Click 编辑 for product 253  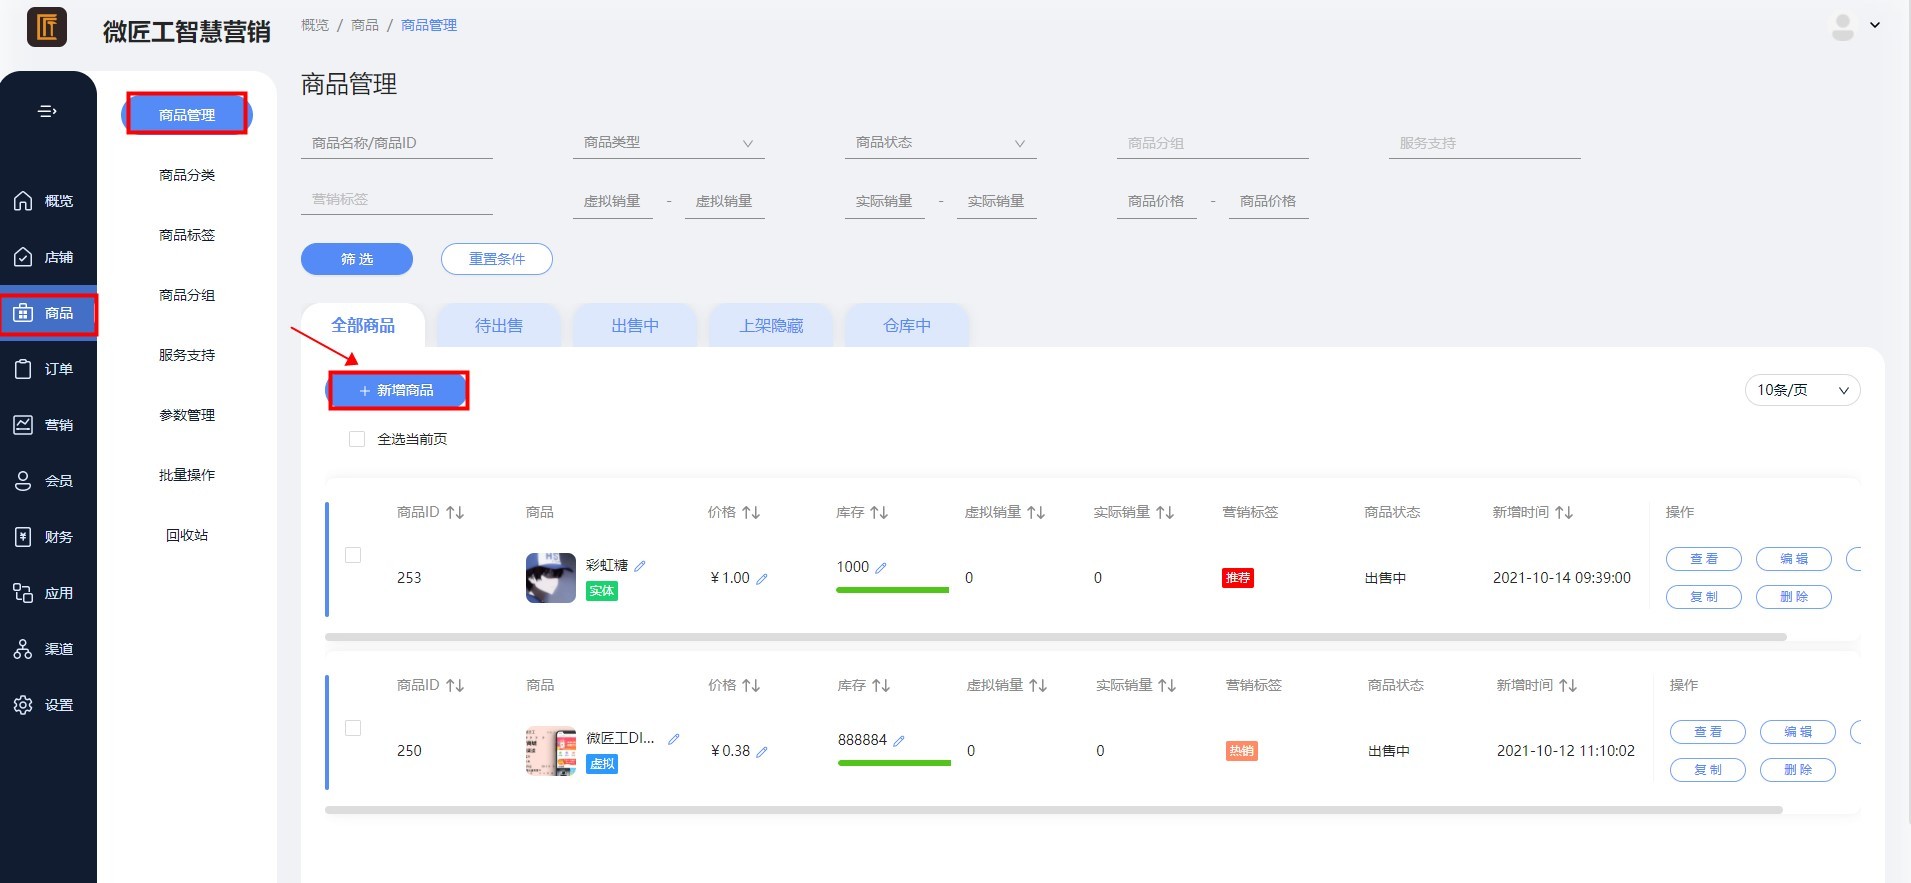pyautogui.click(x=1794, y=559)
